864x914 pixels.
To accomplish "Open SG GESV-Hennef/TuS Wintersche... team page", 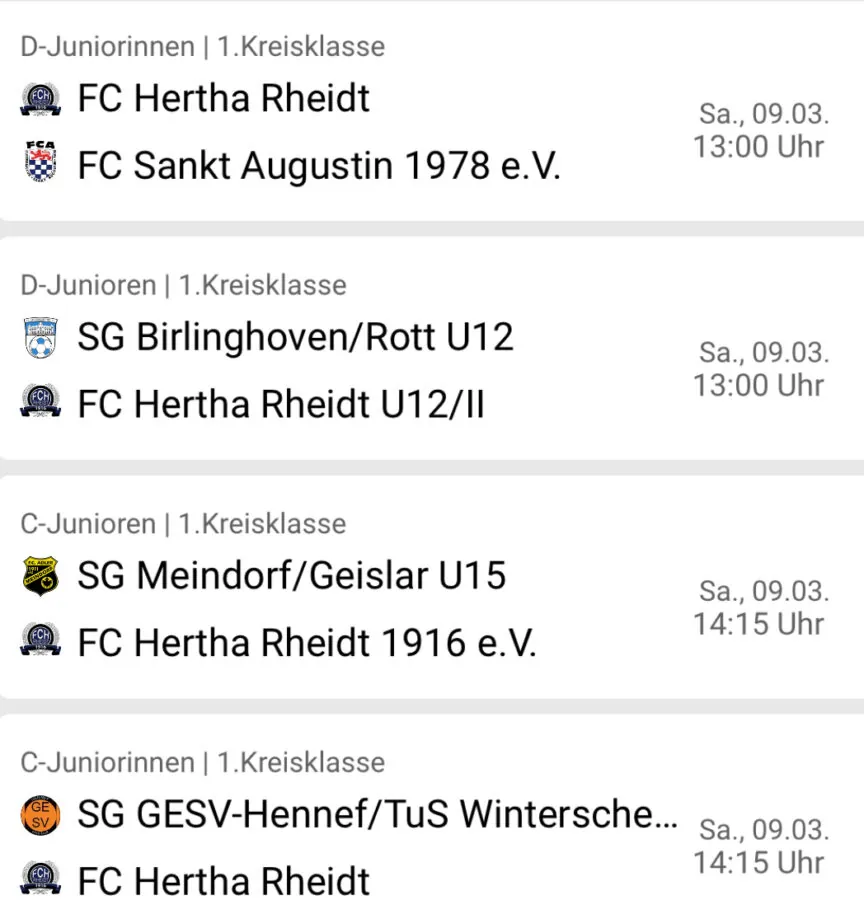I will point(378,814).
